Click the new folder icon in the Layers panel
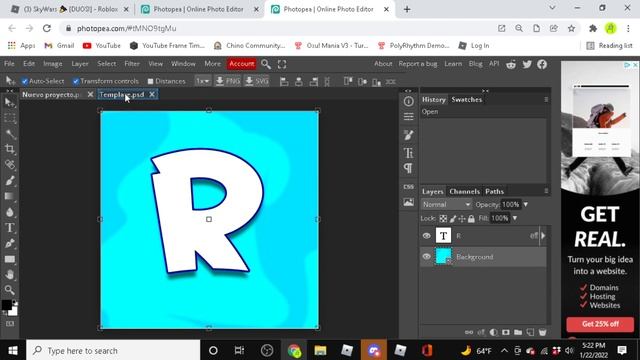Image resolution: width=640 pixels, height=360 pixels. 518,332
